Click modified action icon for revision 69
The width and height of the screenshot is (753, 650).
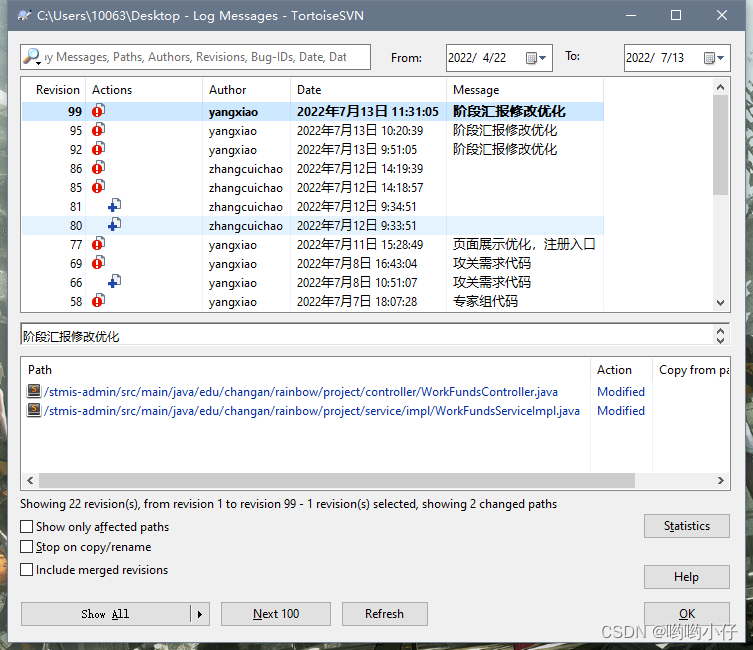point(98,263)
